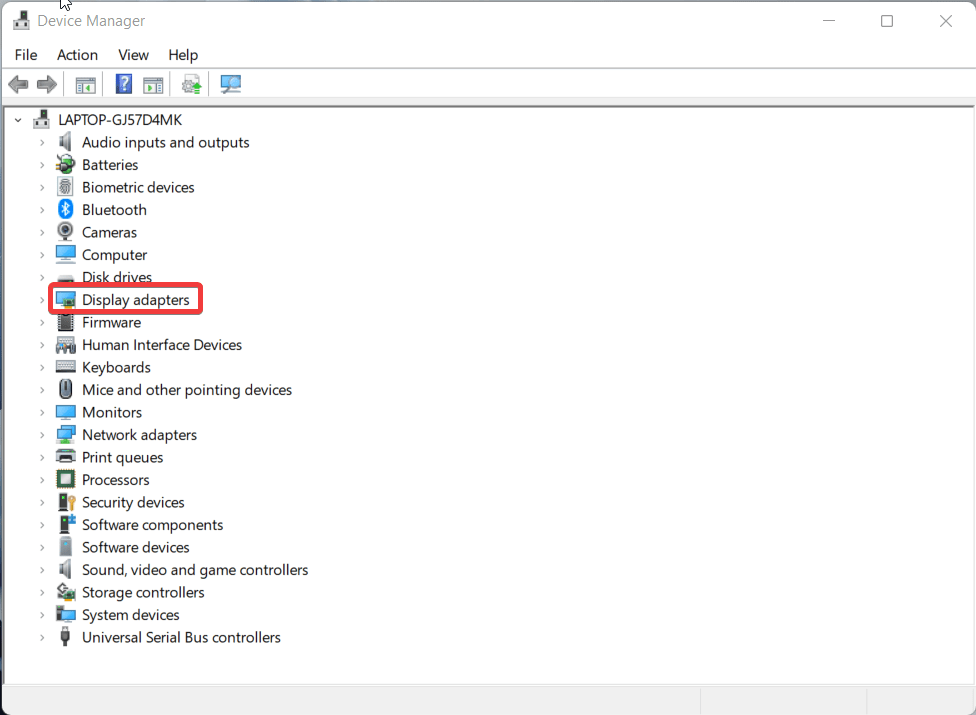
Task: Select the Bluetooth device category
Action: 113,209
